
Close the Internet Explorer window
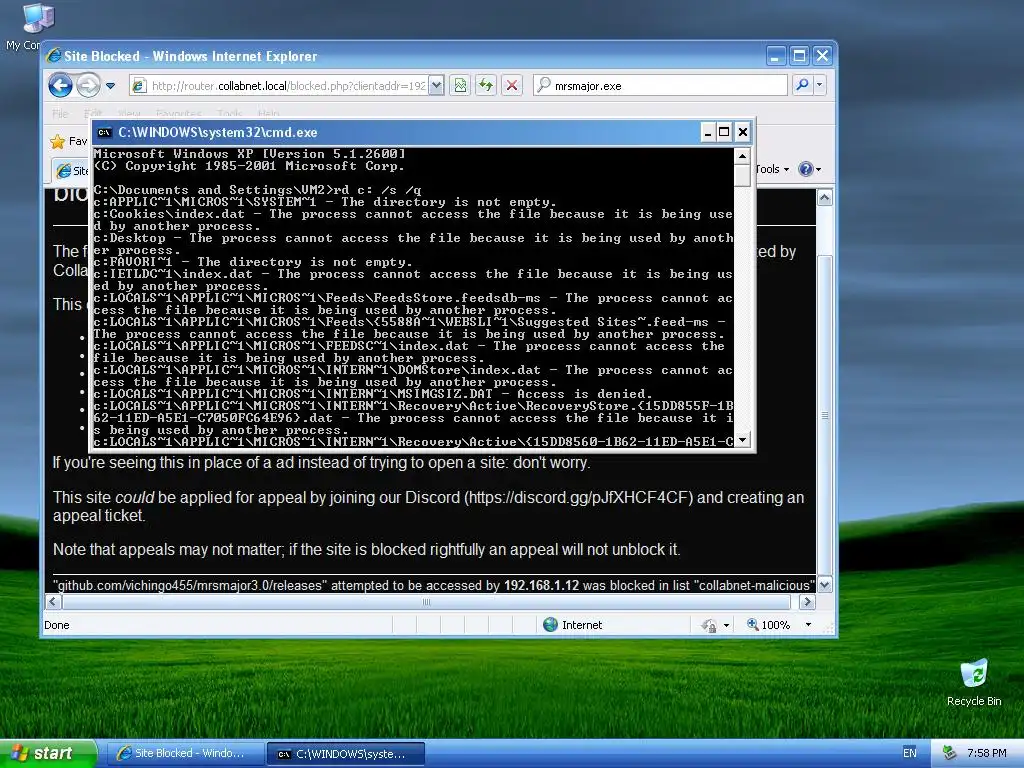(822, 56)
